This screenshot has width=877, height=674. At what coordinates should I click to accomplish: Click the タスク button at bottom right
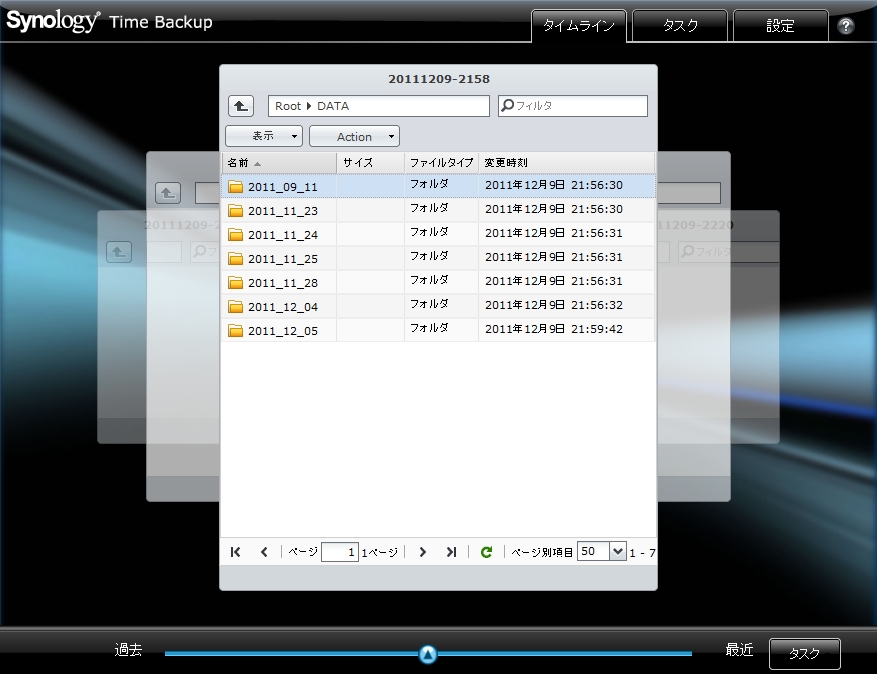click(804, 653)
